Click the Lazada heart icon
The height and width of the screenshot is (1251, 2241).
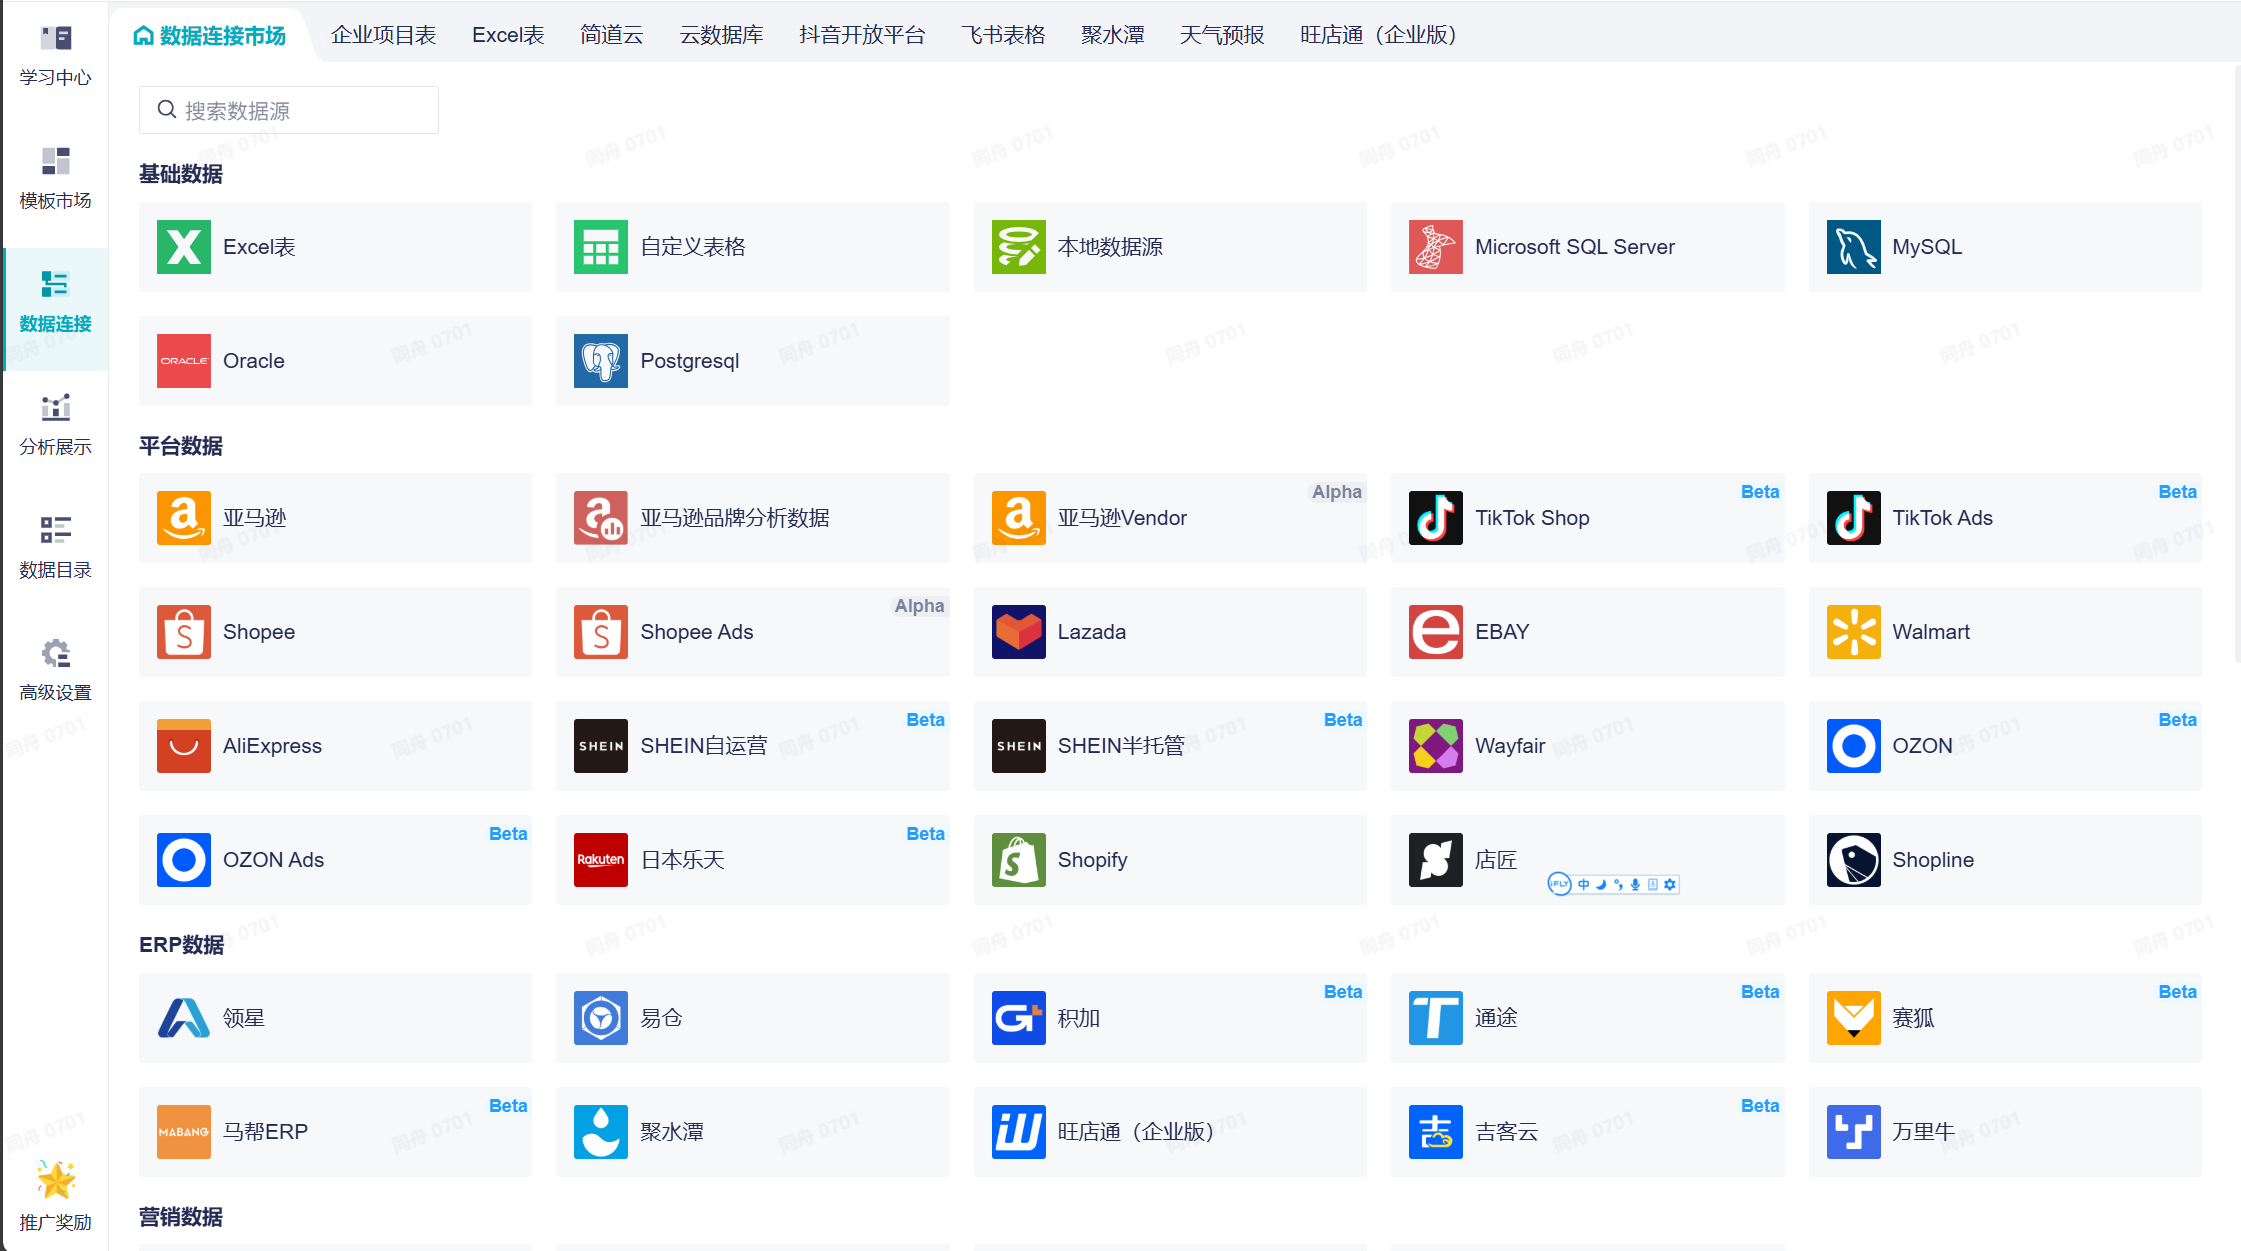pyautogui.click(x=1018, y=632)
